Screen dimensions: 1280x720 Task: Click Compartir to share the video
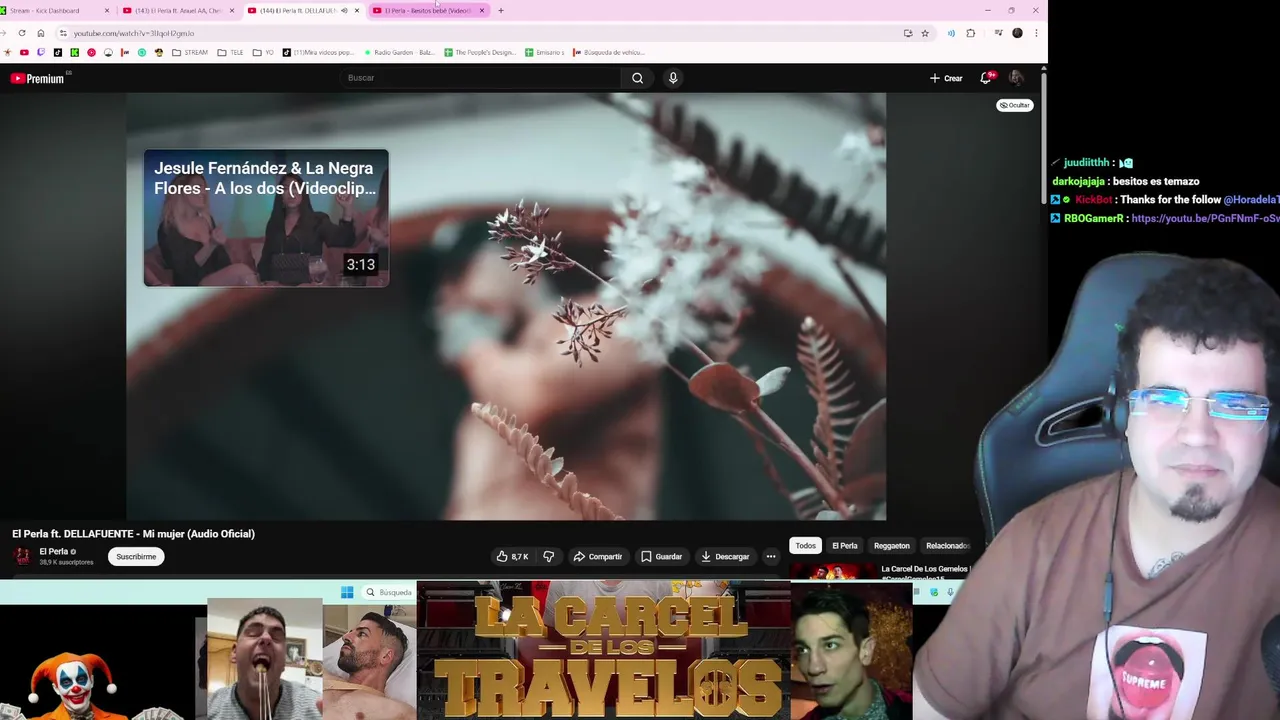[x=598, y=556]
